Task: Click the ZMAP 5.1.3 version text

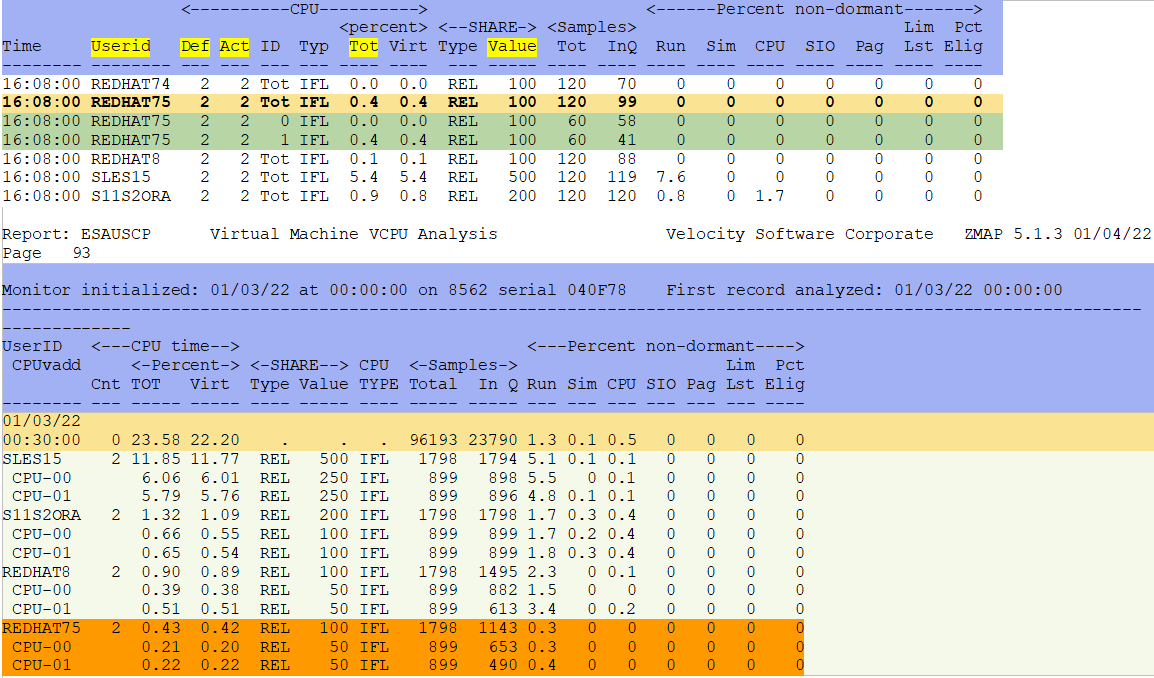Action: coord(1010,234)
